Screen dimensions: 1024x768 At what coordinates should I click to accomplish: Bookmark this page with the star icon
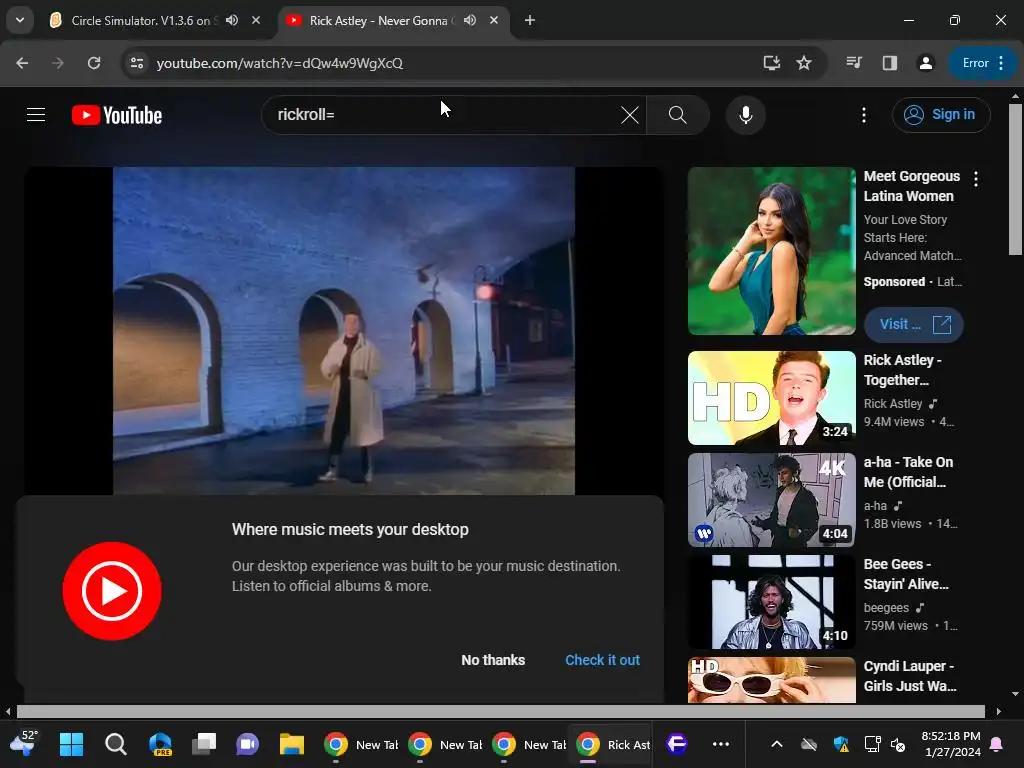tap(804, 63)
